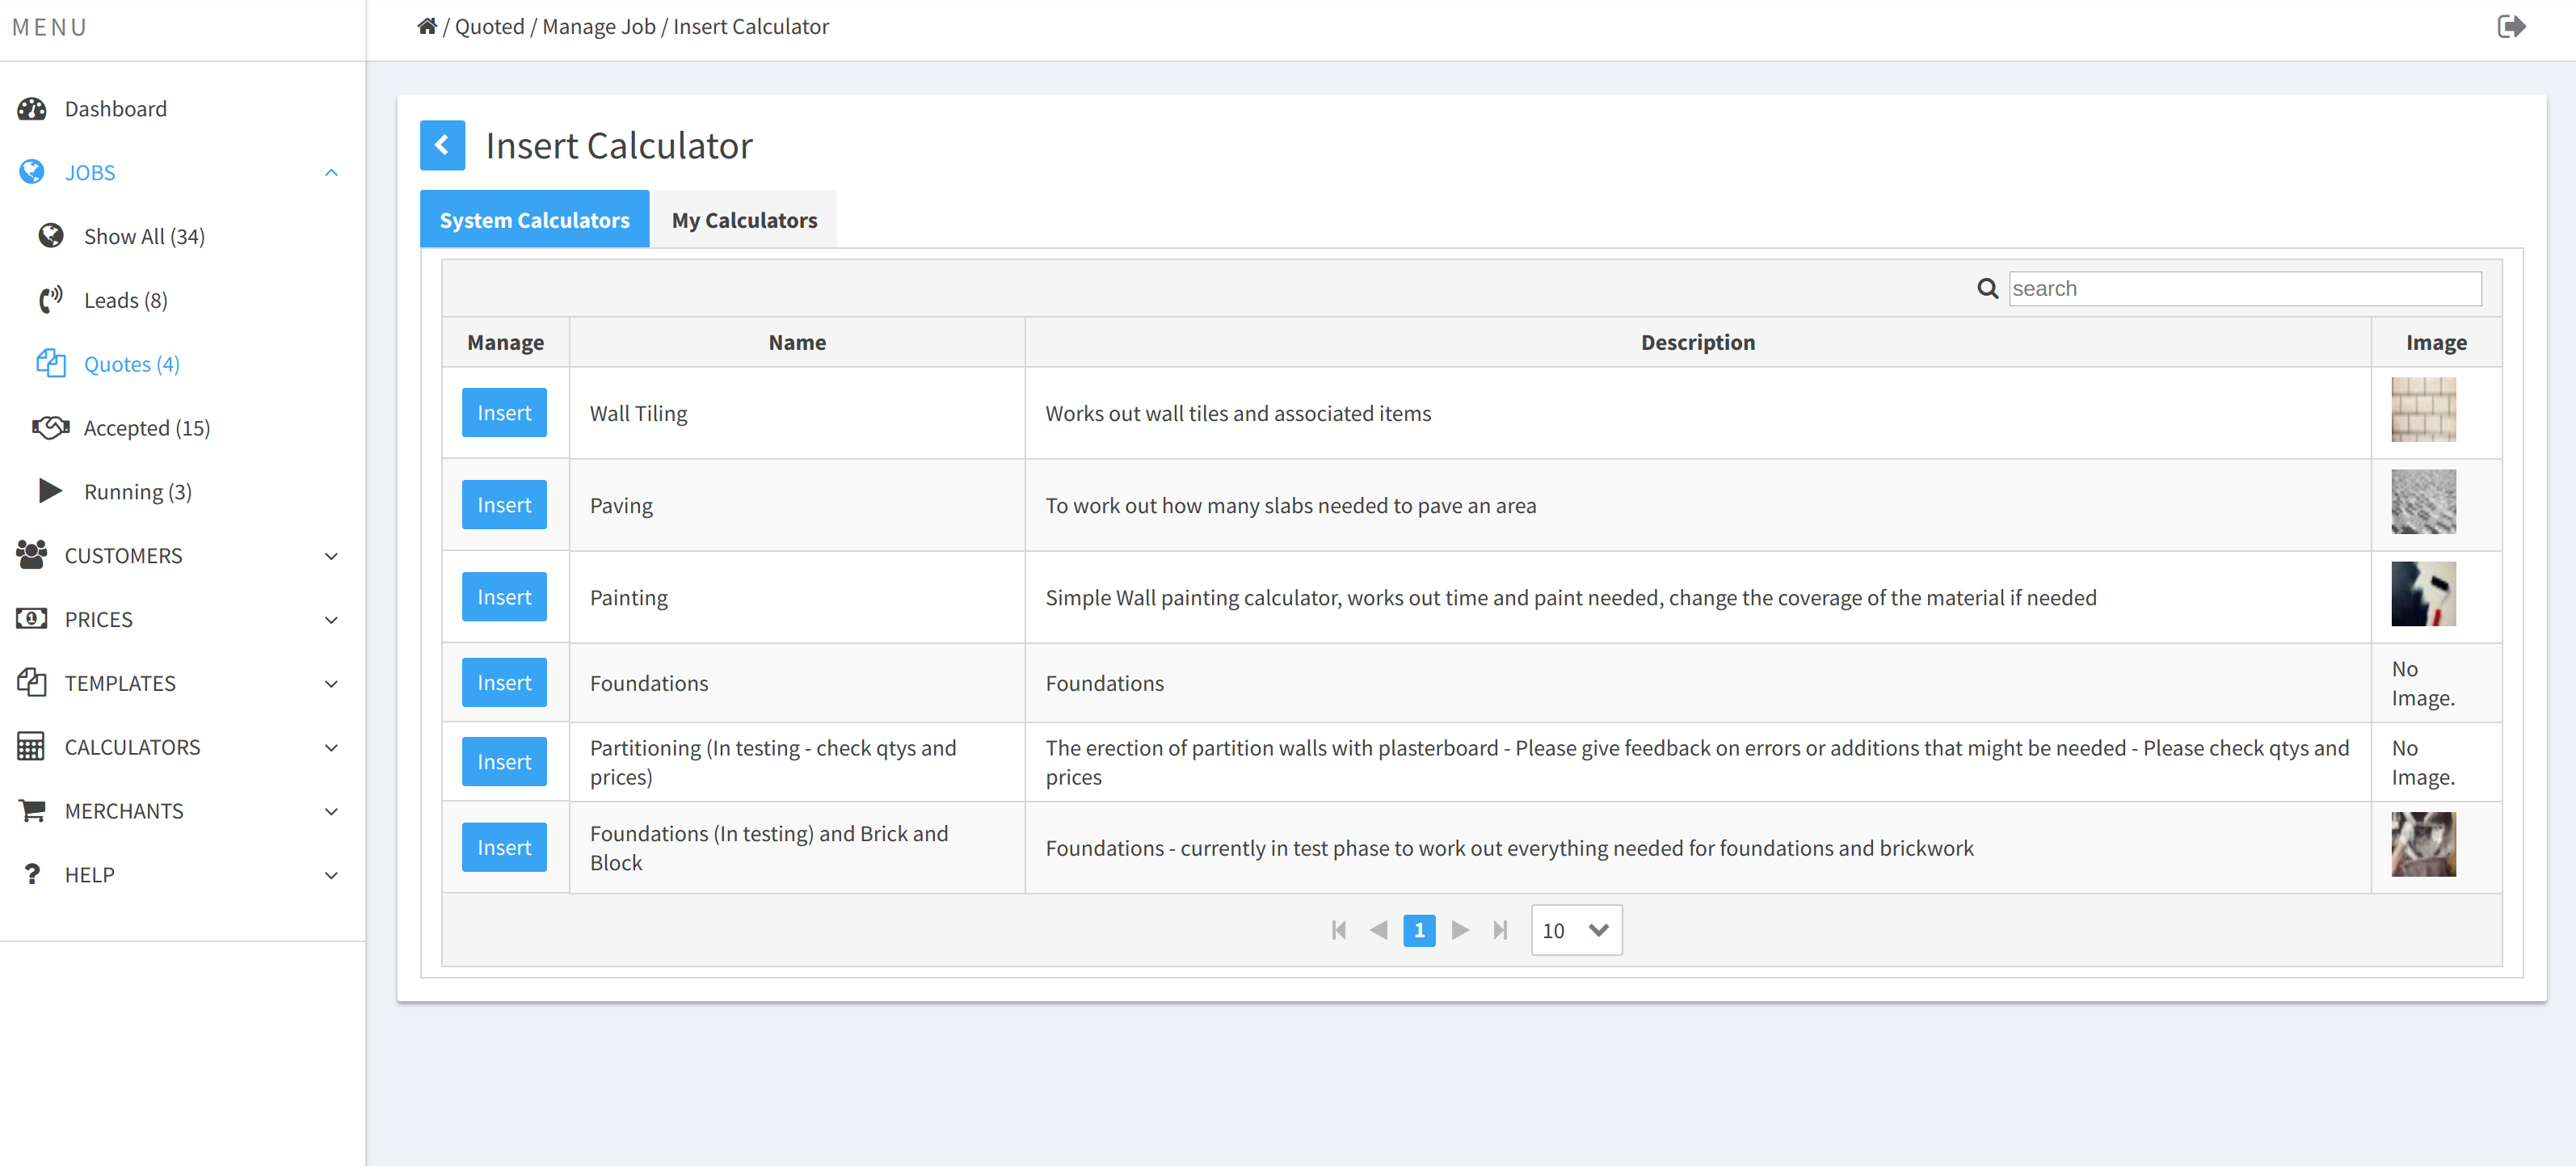Viewport: 2576px width, 1166px height.
Task: Click Quoted breadcrumb link
Action: coord(490,27)
